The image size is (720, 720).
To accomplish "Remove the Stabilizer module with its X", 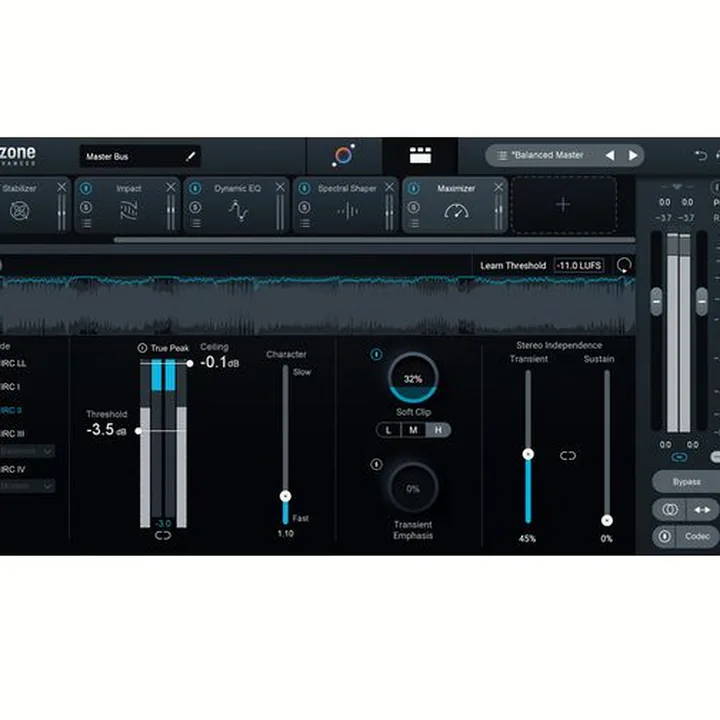I will pos(62,187).
